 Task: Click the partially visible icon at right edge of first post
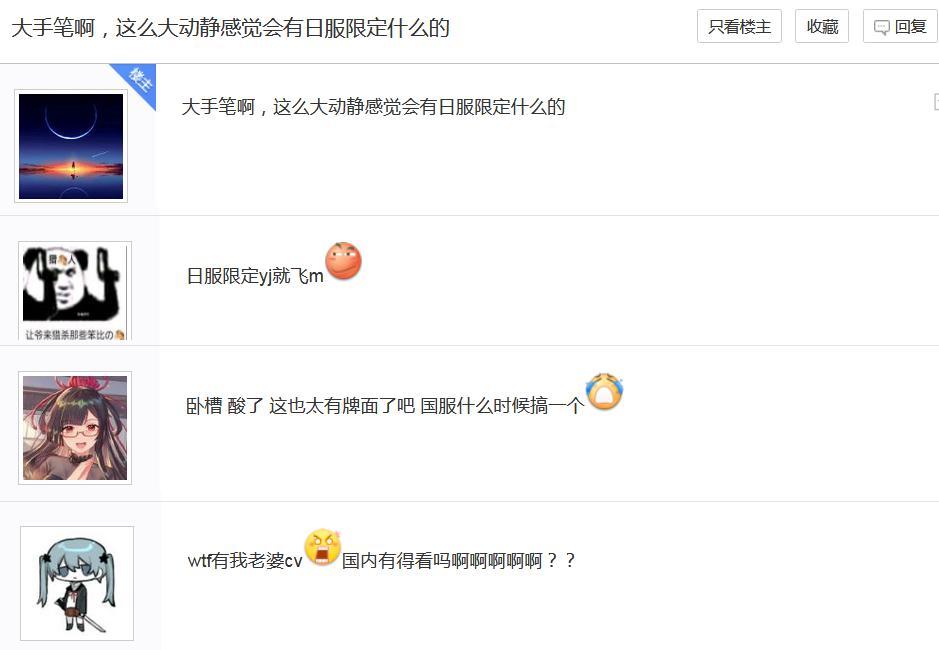[935, 102]
